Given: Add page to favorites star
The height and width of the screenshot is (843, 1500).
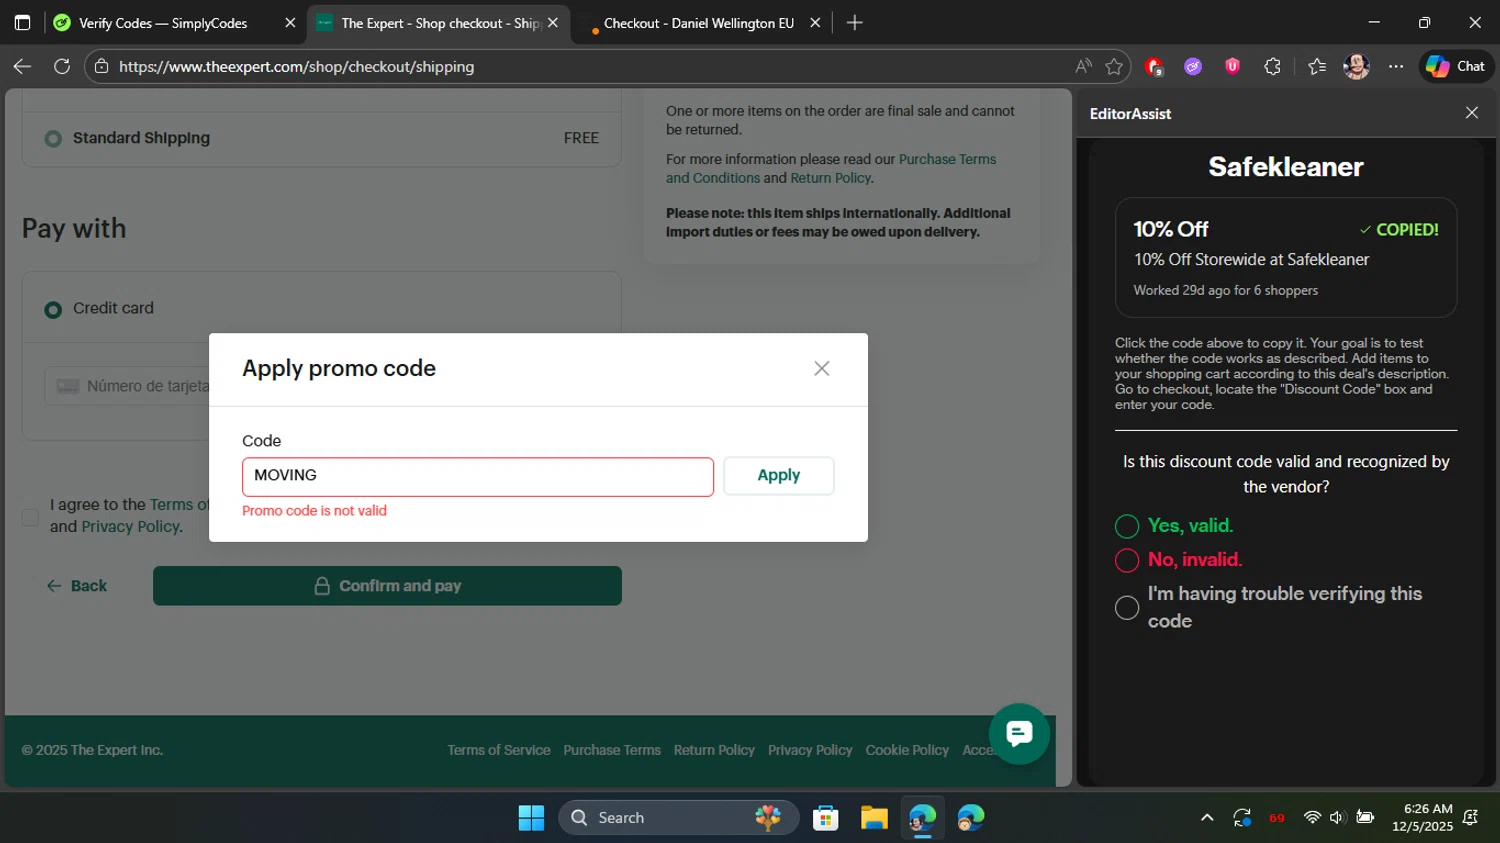Looking at the screenshot, I should pyautogui.click(x=1114, y=67).
